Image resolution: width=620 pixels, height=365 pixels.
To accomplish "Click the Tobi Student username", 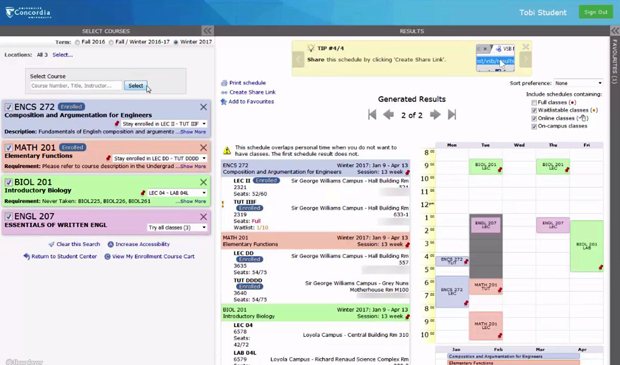I will (543, 13).
